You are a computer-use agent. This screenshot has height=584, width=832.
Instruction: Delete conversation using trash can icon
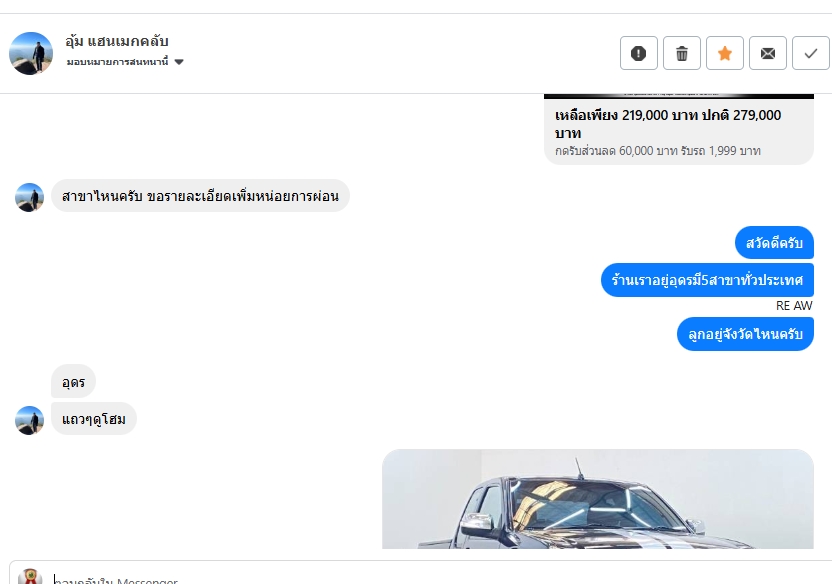[x=682, y=53]
